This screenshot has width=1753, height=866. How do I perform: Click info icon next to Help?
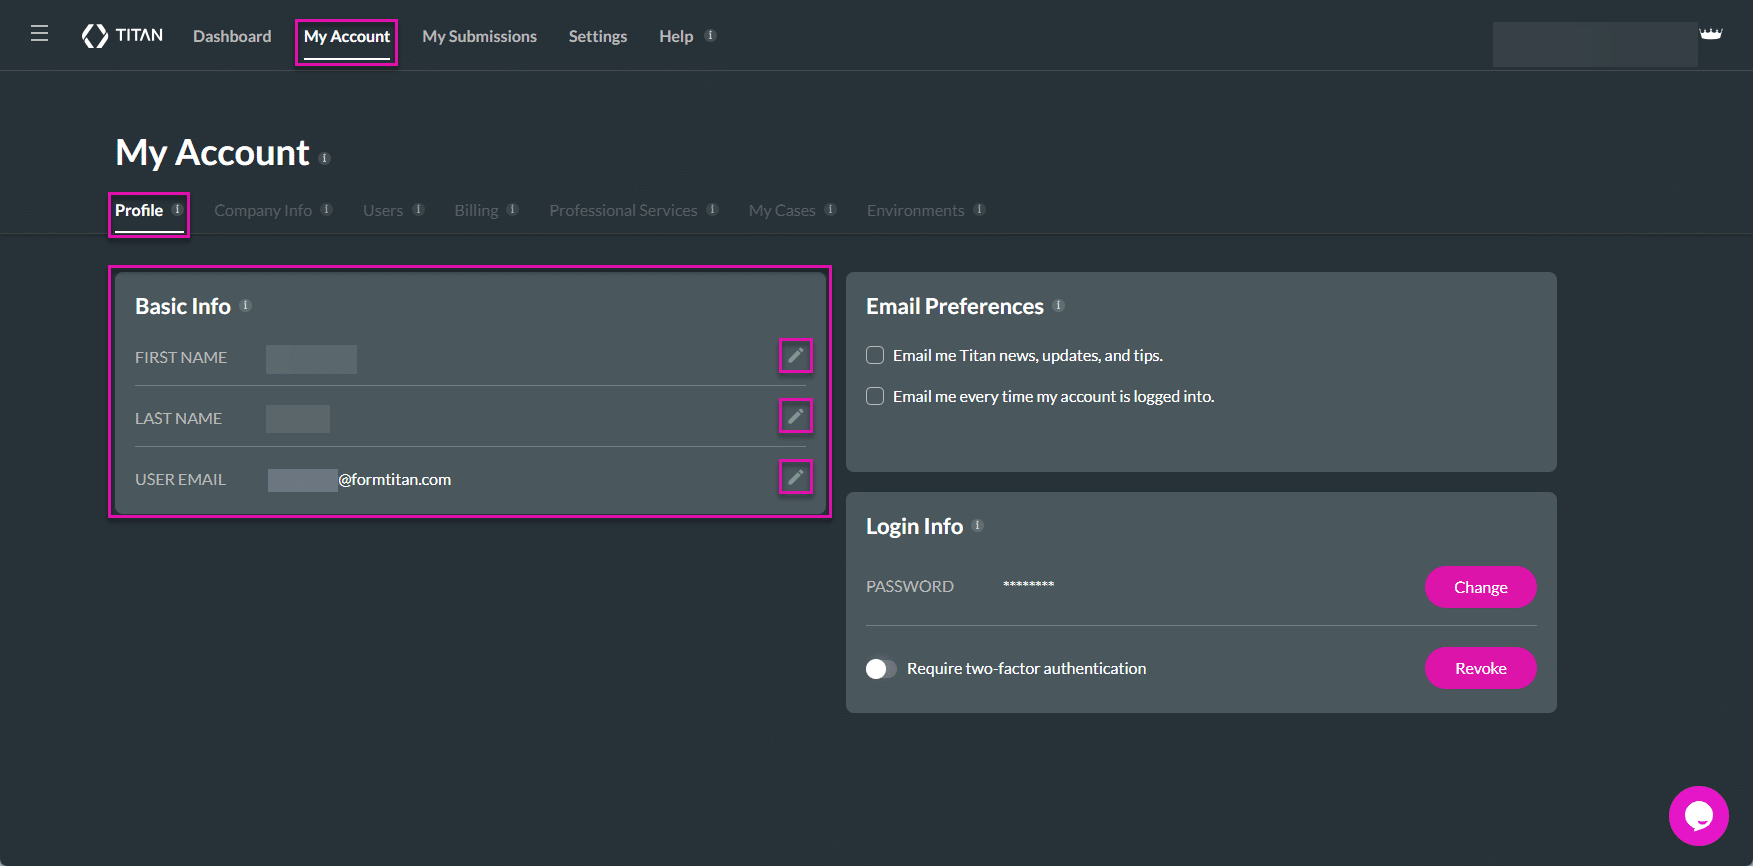click(x=710, y=36)
